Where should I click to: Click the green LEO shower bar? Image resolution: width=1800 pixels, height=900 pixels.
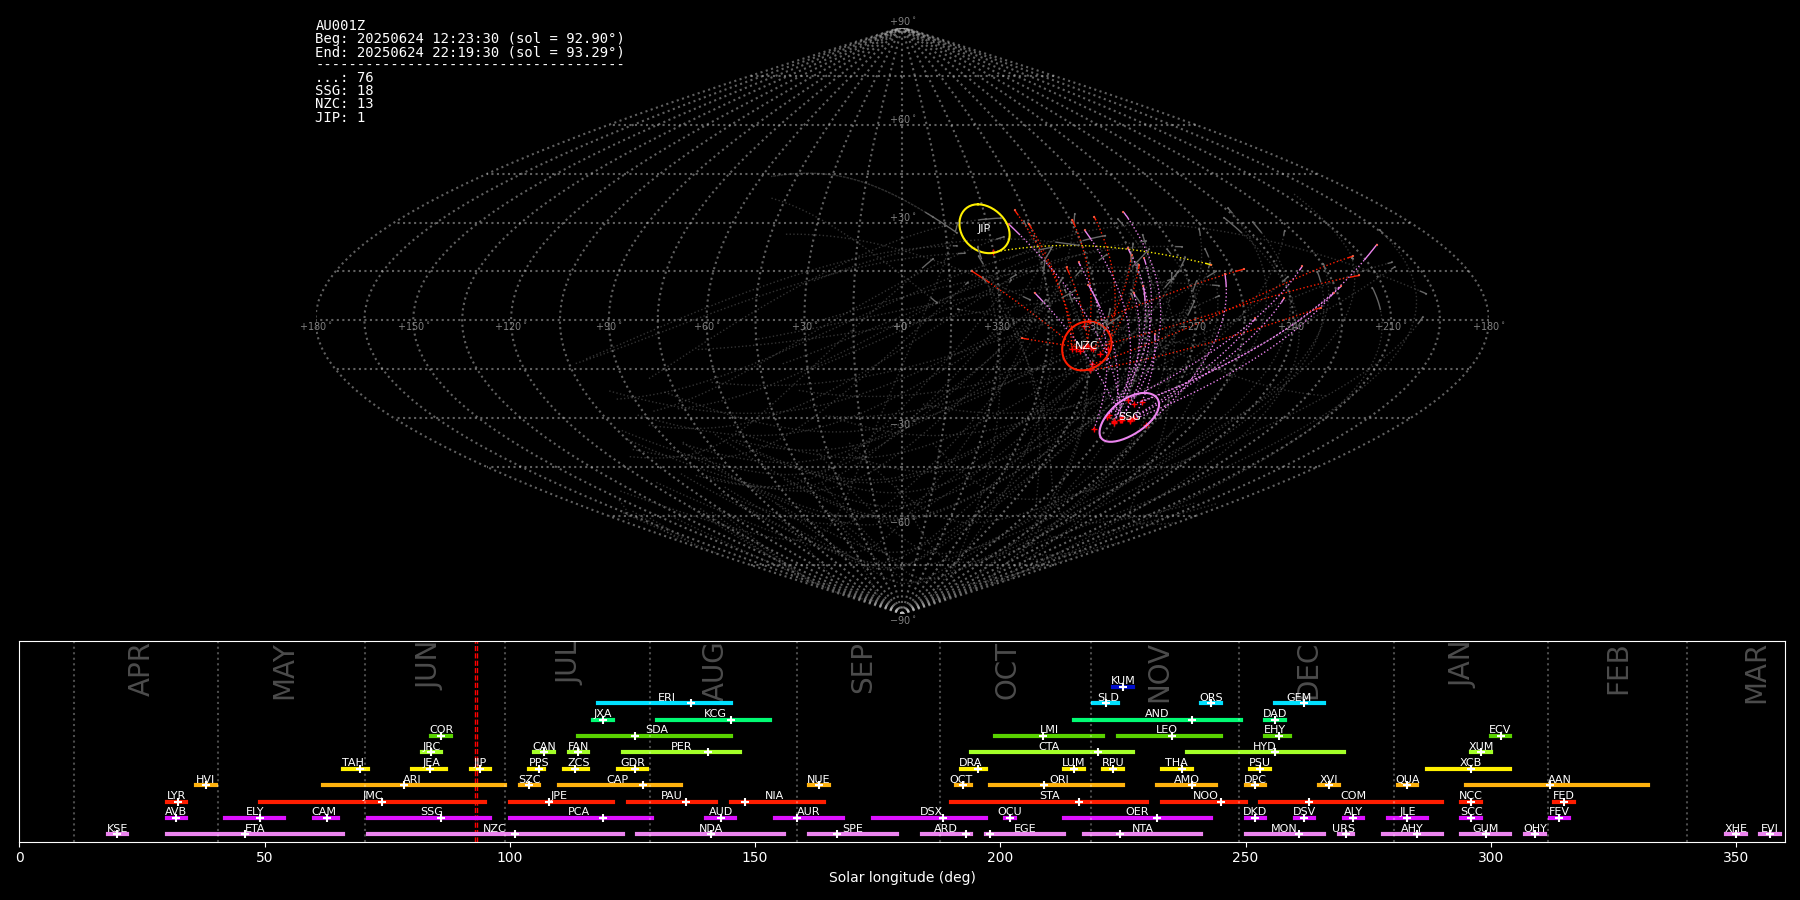[1169, 736]
